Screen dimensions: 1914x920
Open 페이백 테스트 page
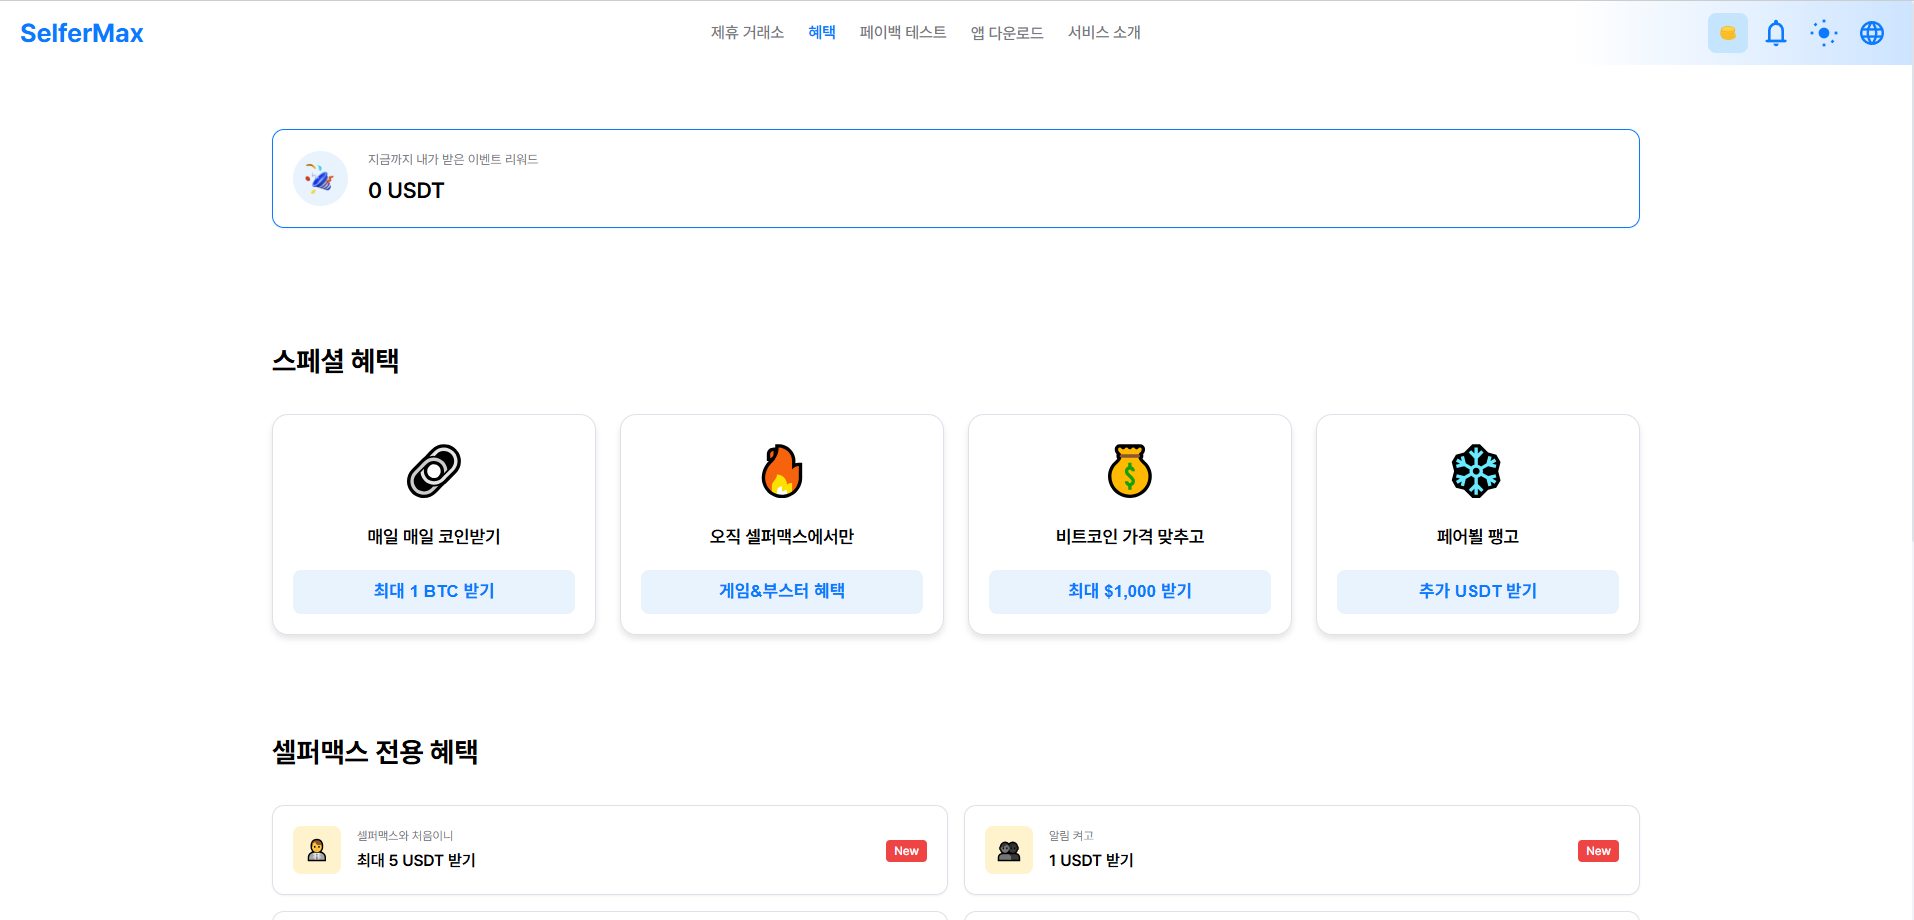point(902,33)
